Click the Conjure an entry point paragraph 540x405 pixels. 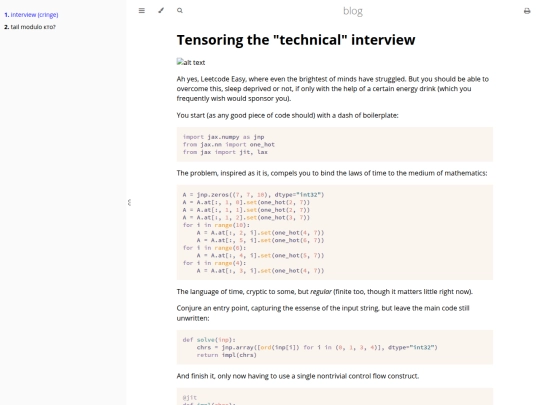coord(323,313)
